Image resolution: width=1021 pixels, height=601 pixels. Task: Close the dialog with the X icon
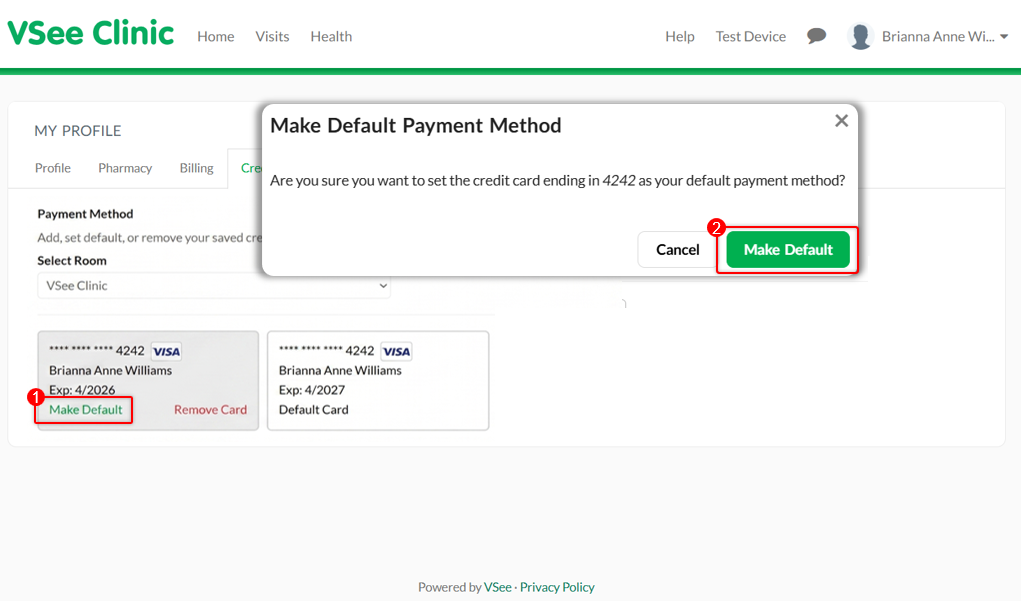[x=841, y=121]
